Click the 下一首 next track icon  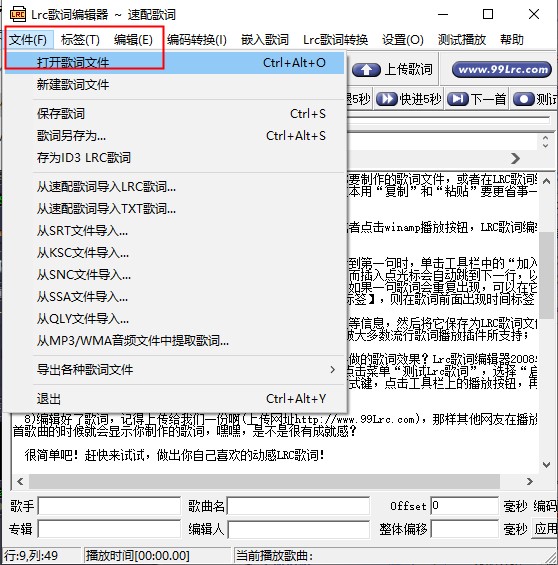[x=458, y=99]
